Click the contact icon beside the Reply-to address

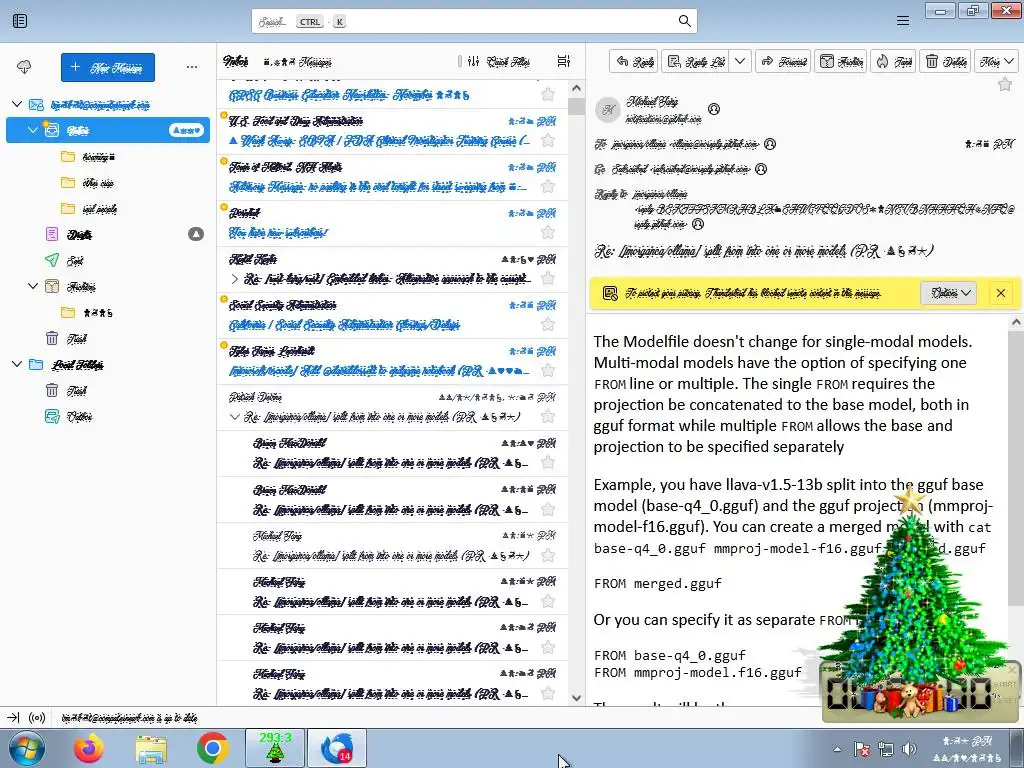pos(698,224)
